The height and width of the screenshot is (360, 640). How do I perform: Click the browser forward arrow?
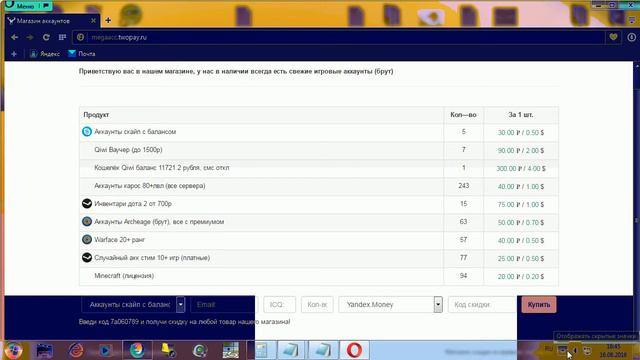point(30,37)
